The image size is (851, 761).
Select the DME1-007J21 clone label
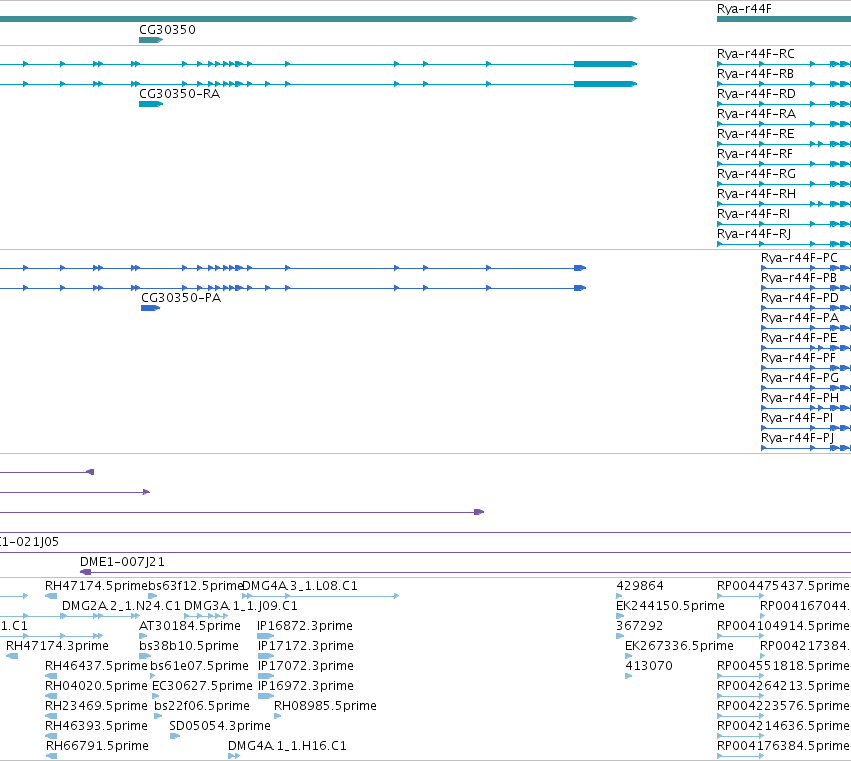pyautogui.click(x=122, y=562)
